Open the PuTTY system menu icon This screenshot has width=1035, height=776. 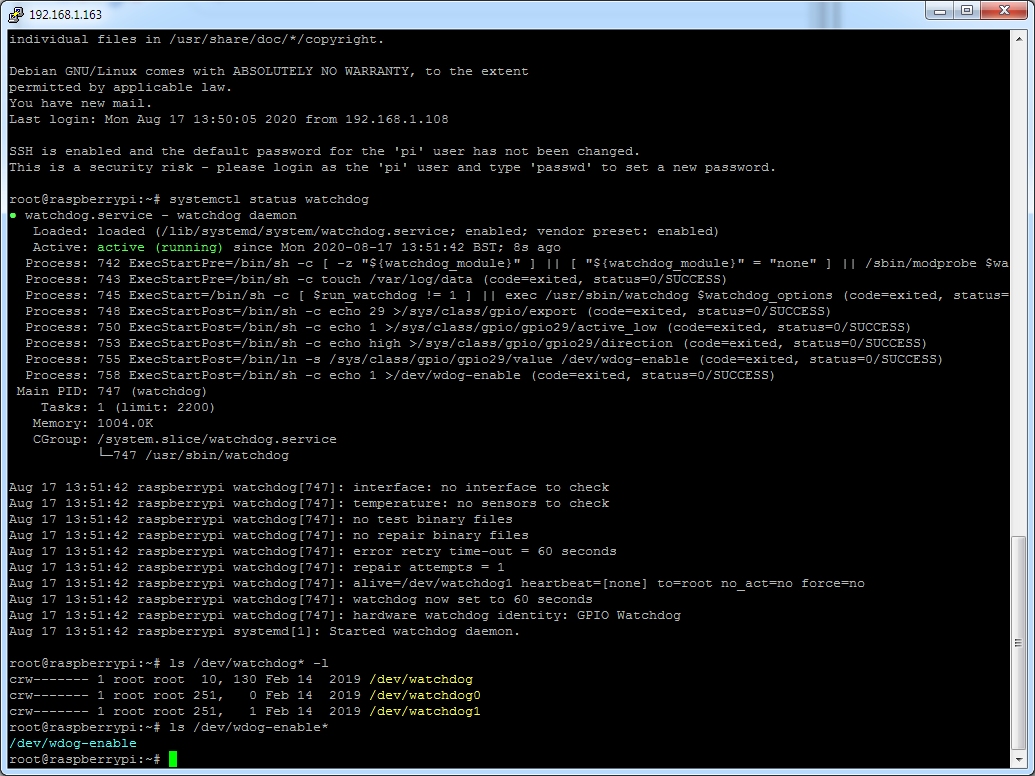tap(14, 14)
